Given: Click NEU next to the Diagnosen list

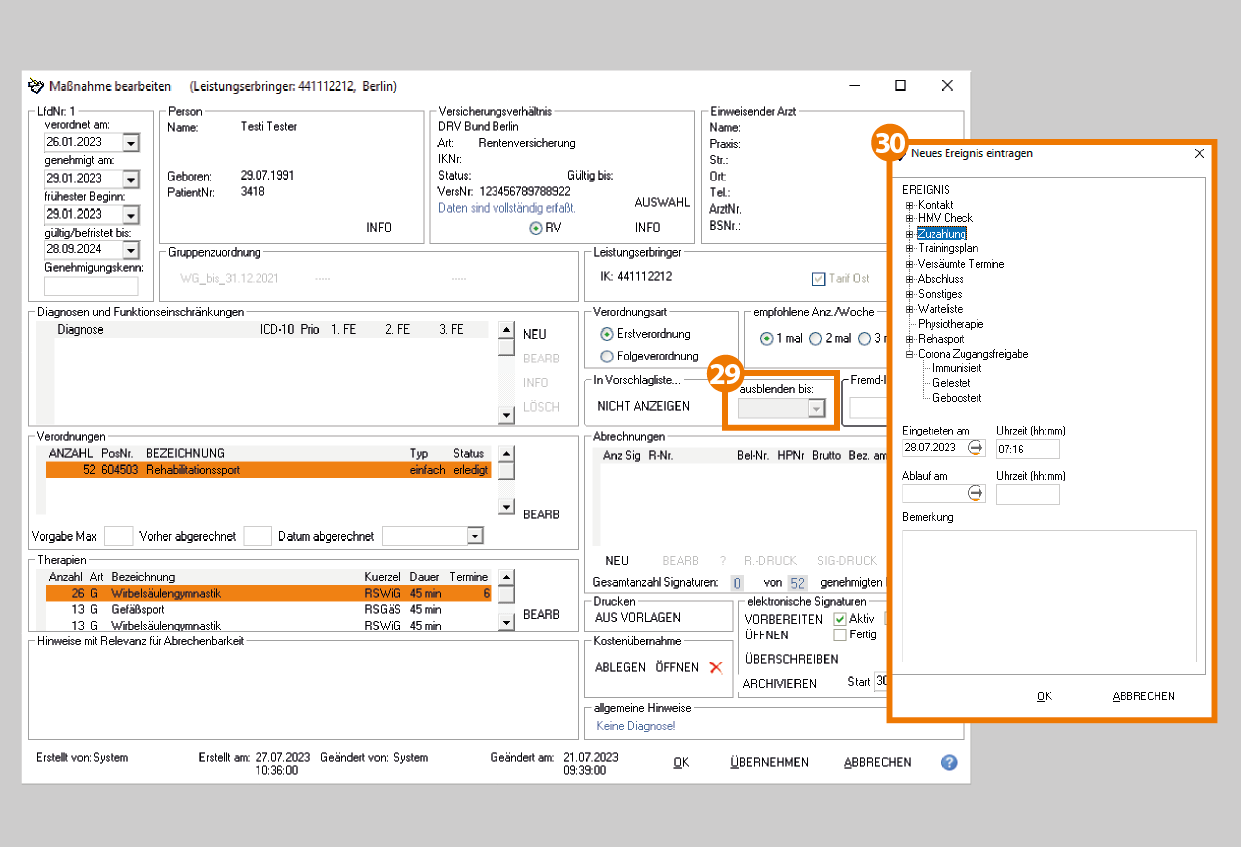Looking at the screenshot, I should click(535, 334).
